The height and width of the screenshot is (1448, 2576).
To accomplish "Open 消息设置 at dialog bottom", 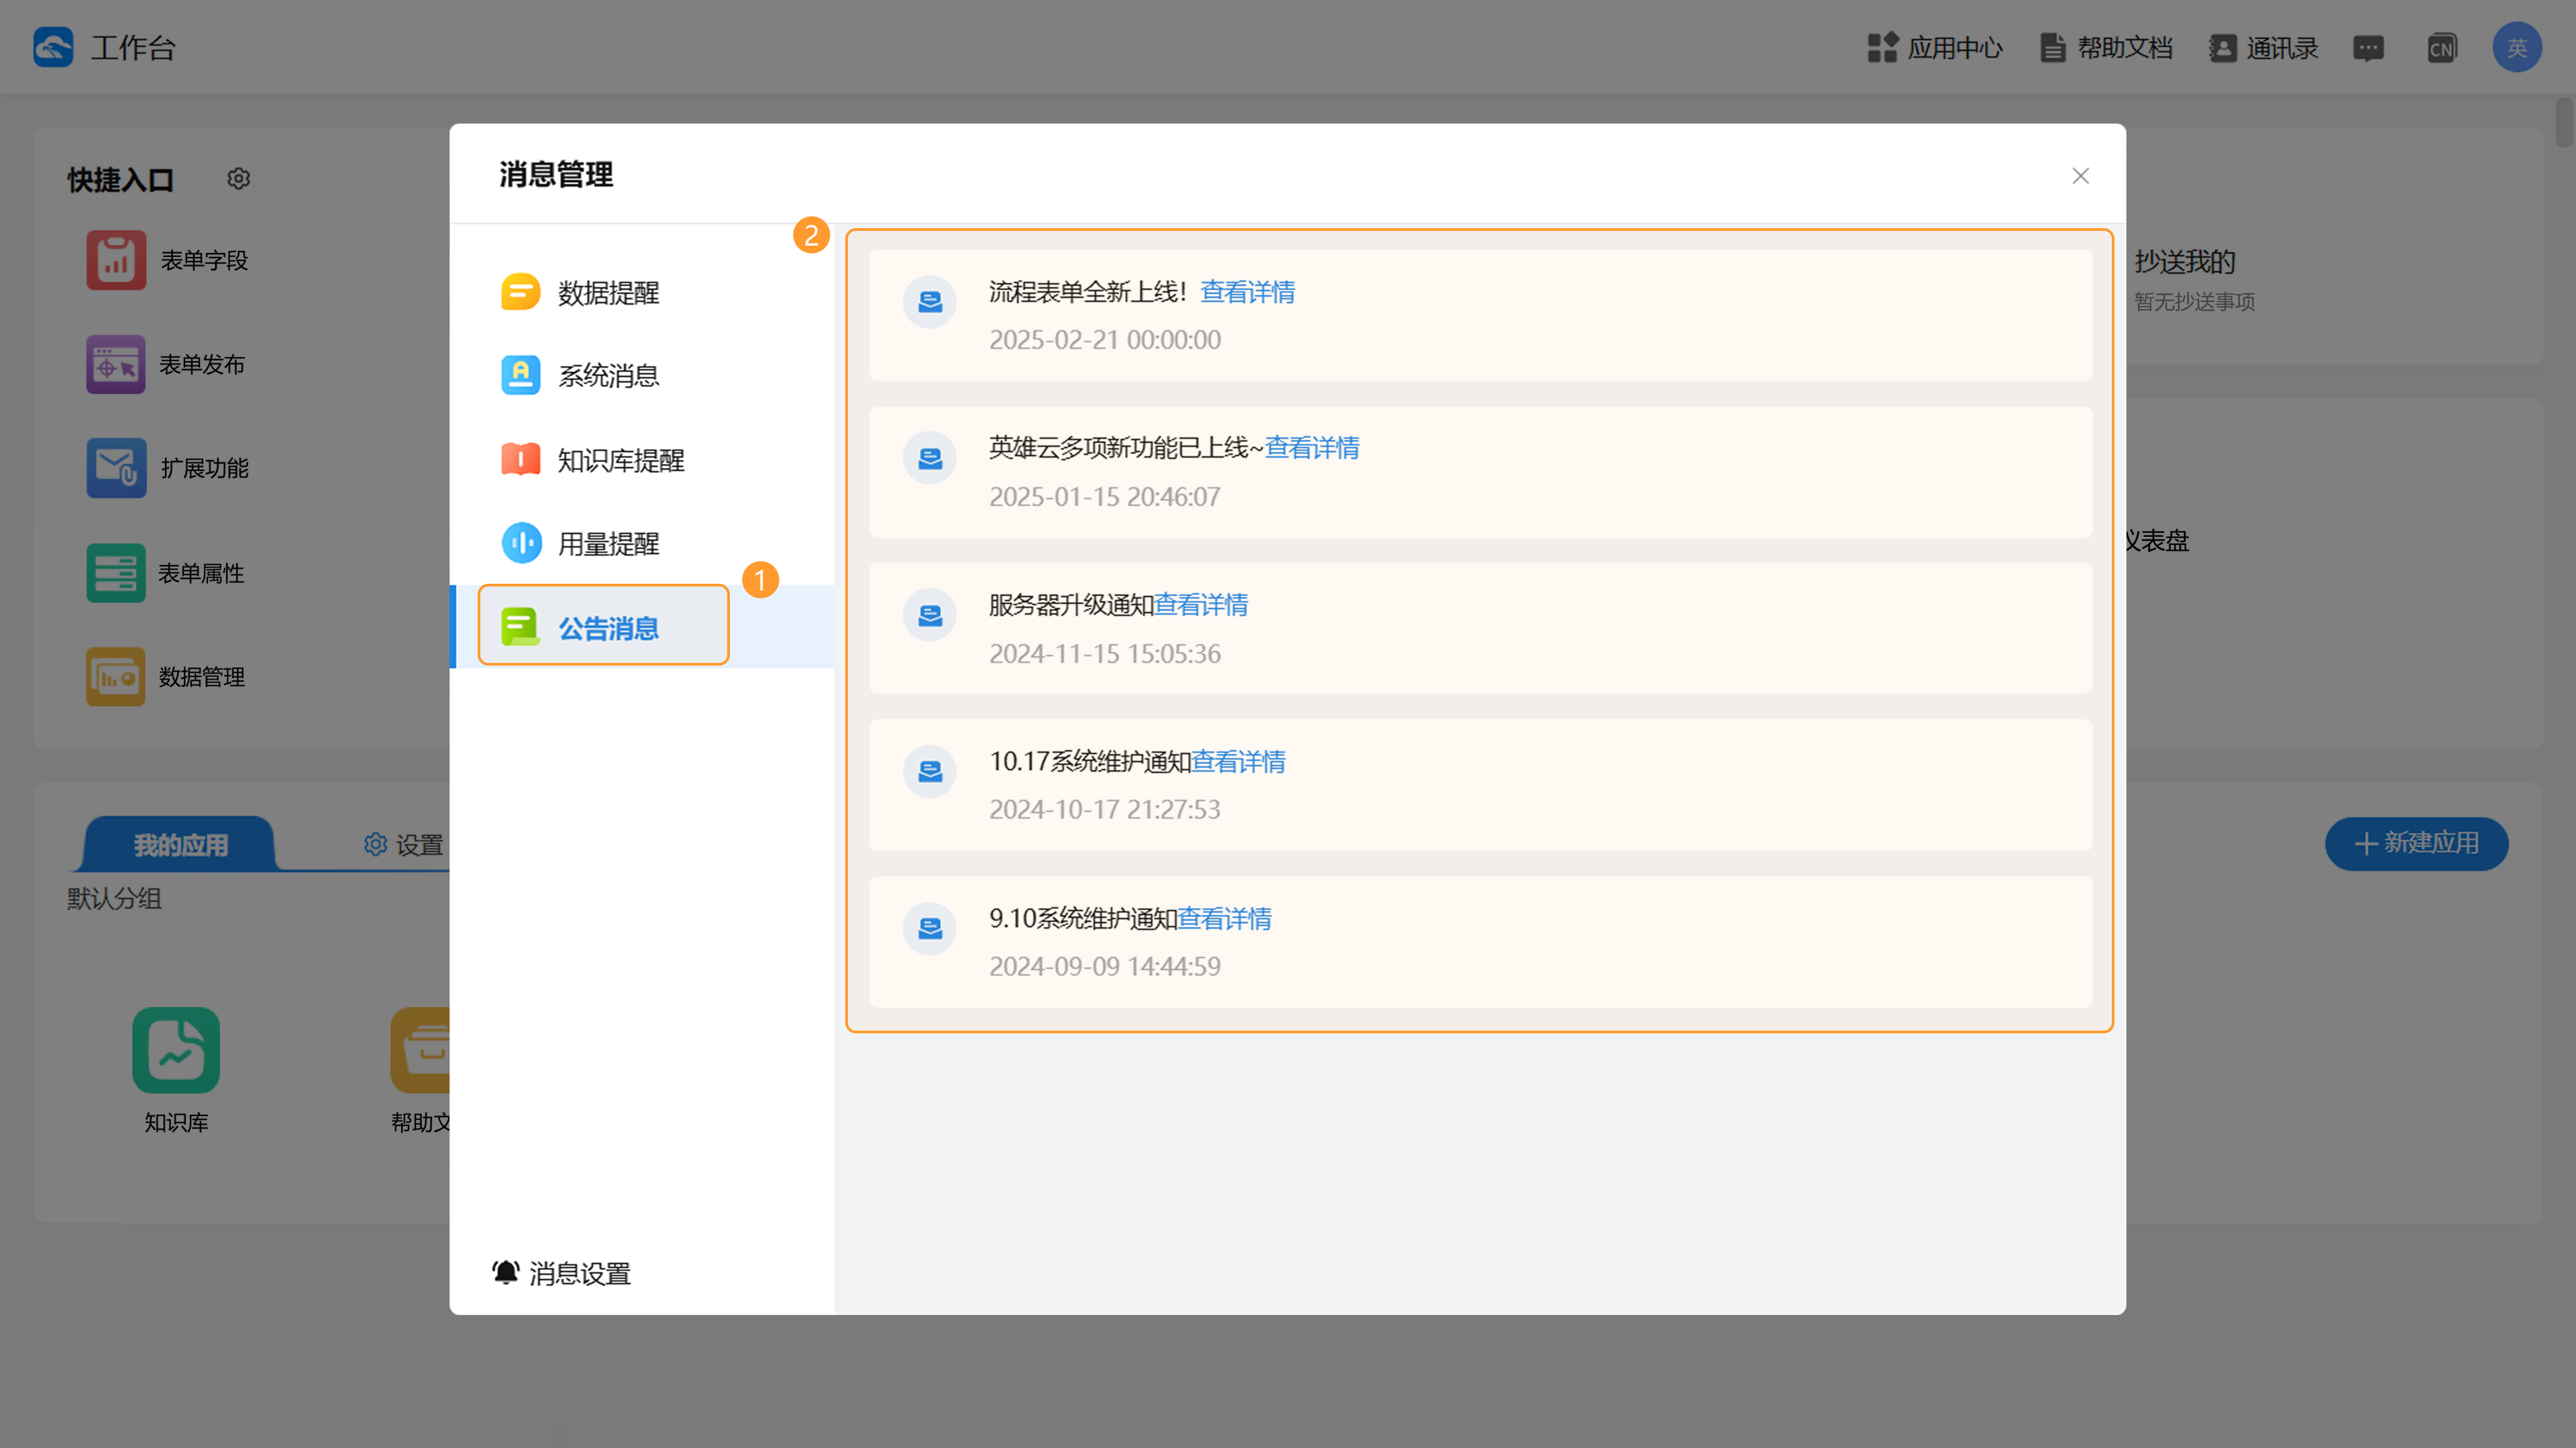I will coord(561,1273).
